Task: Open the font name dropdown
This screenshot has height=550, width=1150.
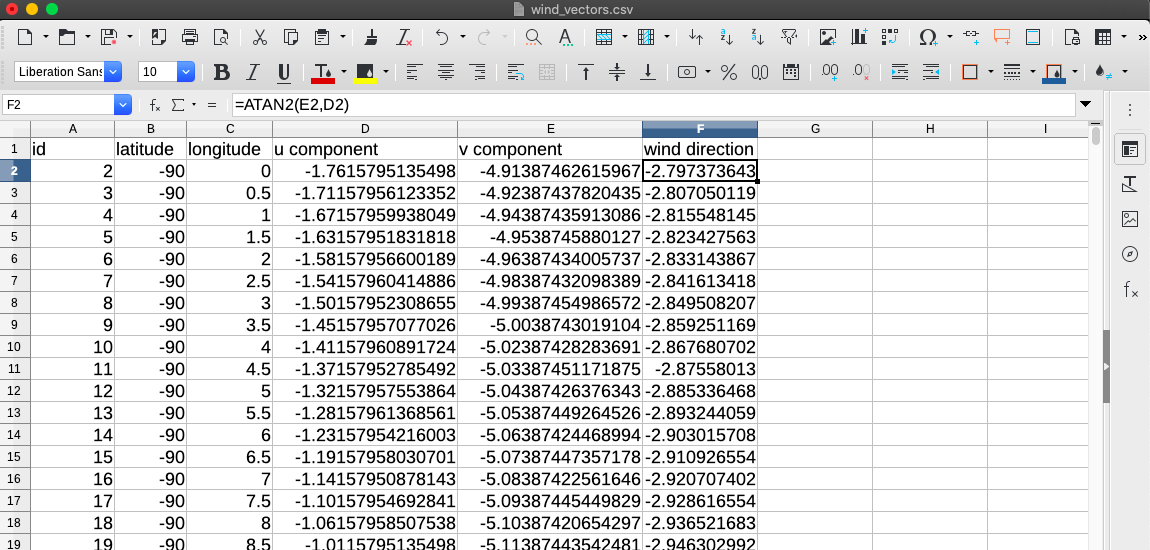Action: [x=113, y=72]
